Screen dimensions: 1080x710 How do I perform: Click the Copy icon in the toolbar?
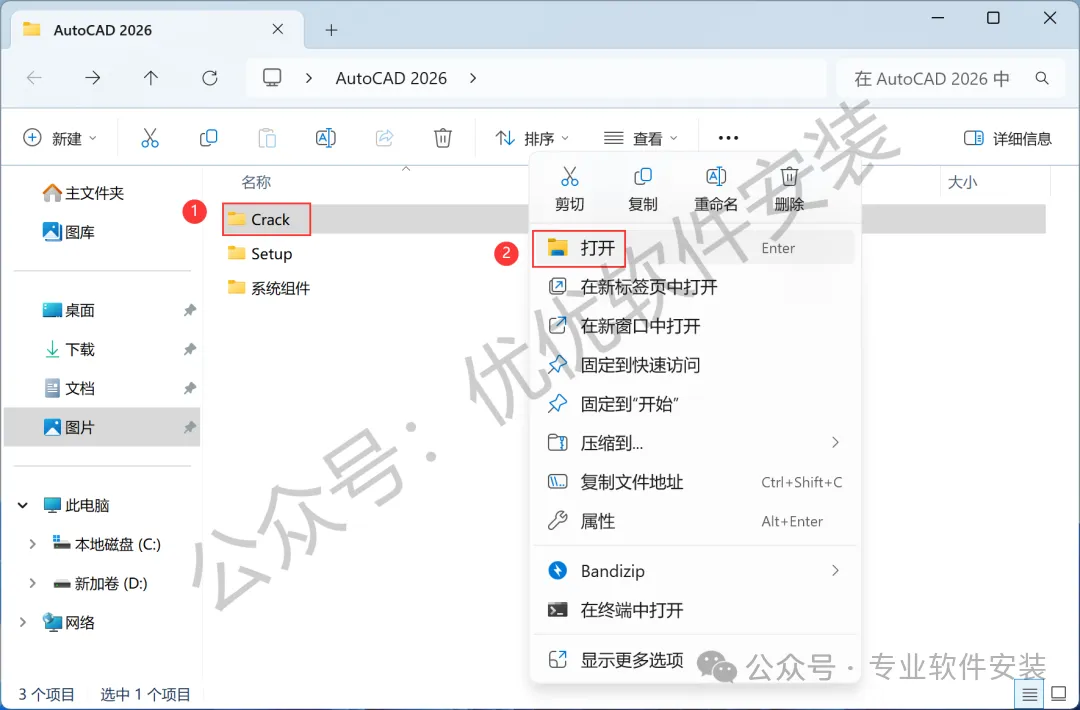(208, 138)
